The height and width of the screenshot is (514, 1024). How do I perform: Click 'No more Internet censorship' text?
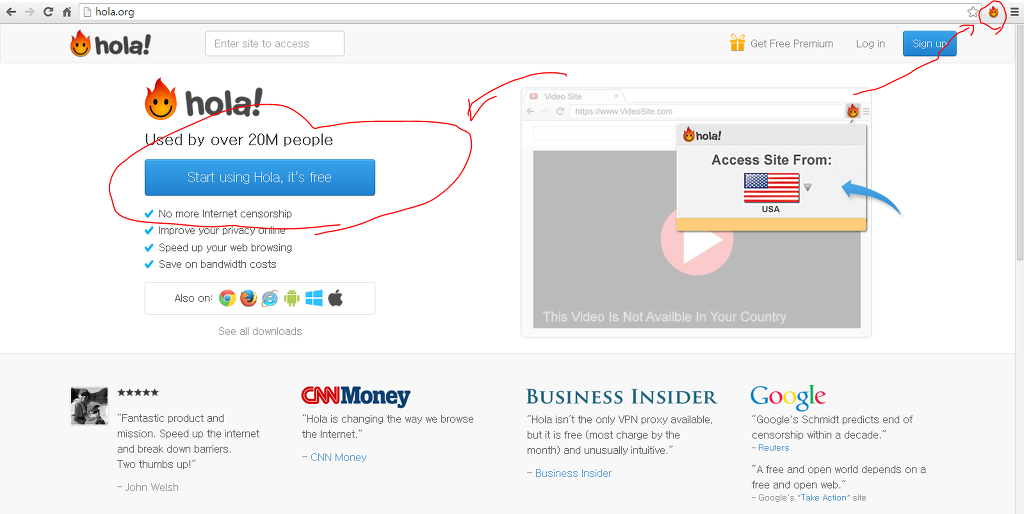(225, 214)
